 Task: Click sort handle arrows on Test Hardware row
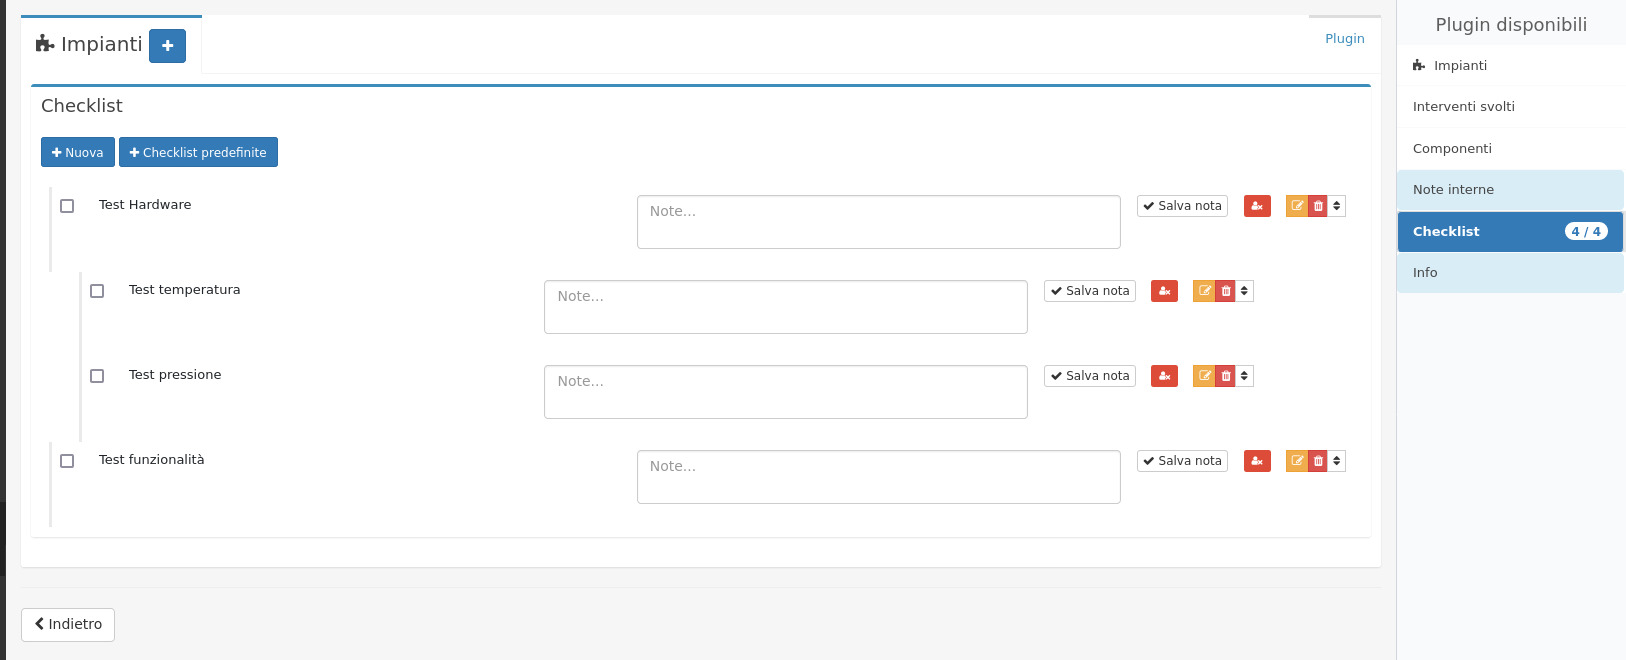click(1337, 206)
